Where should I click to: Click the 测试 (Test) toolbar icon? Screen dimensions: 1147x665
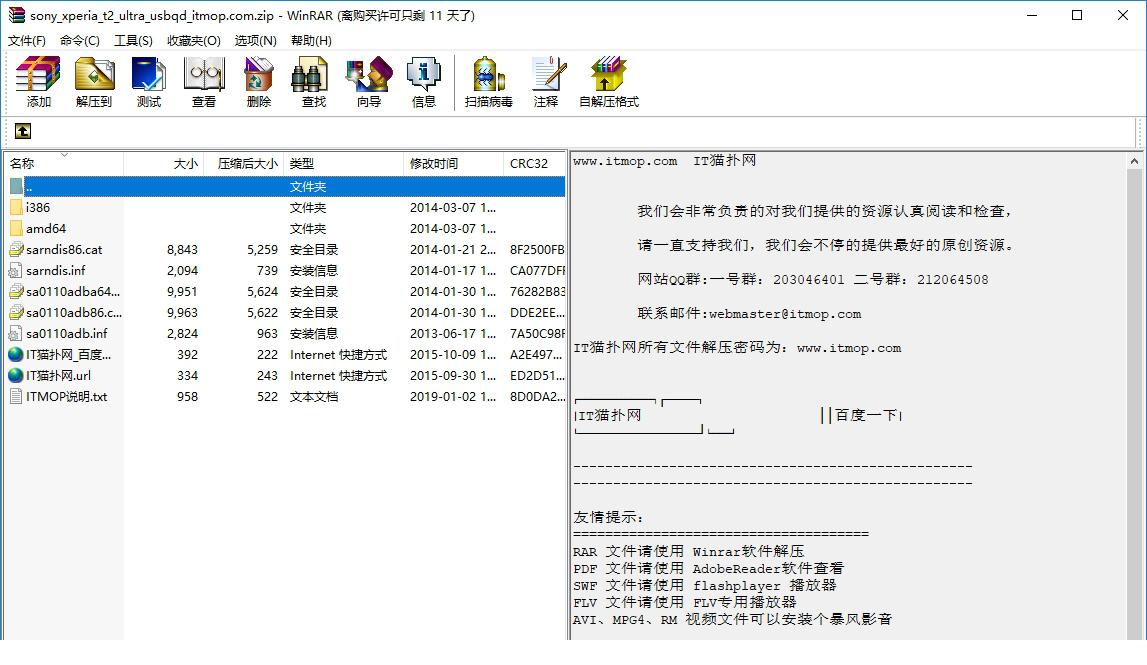pyautogui.click(x=148, y=74)
